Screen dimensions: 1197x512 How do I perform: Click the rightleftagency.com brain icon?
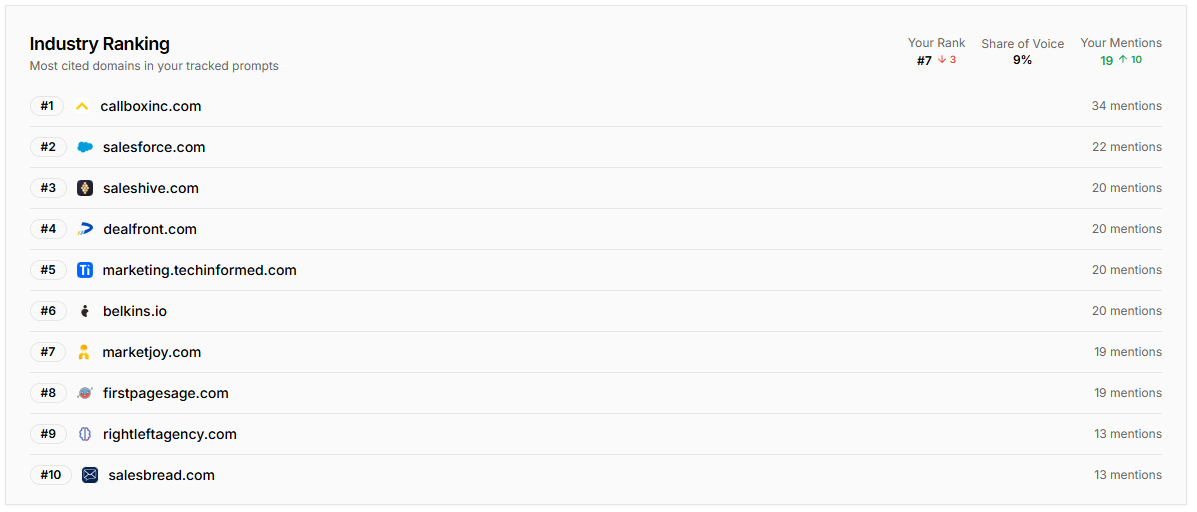coord(85,434)
